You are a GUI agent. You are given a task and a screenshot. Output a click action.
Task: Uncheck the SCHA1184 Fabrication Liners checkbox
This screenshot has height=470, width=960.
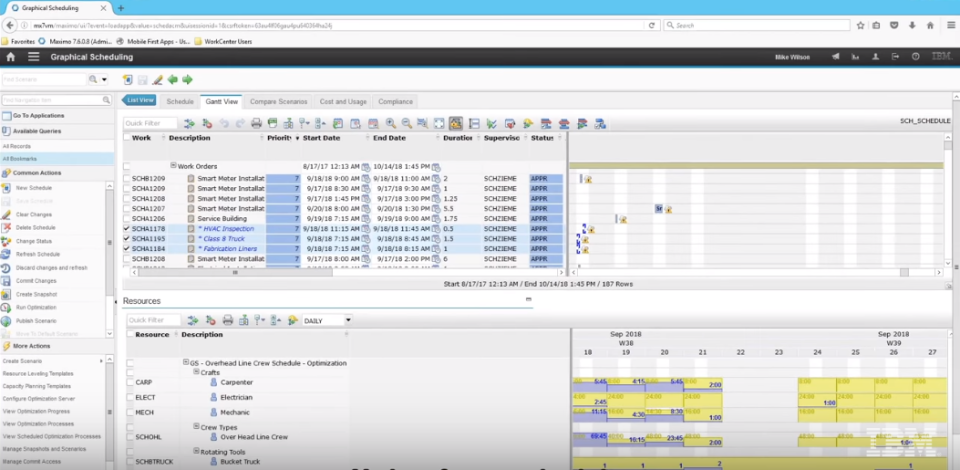pos(127,249)
